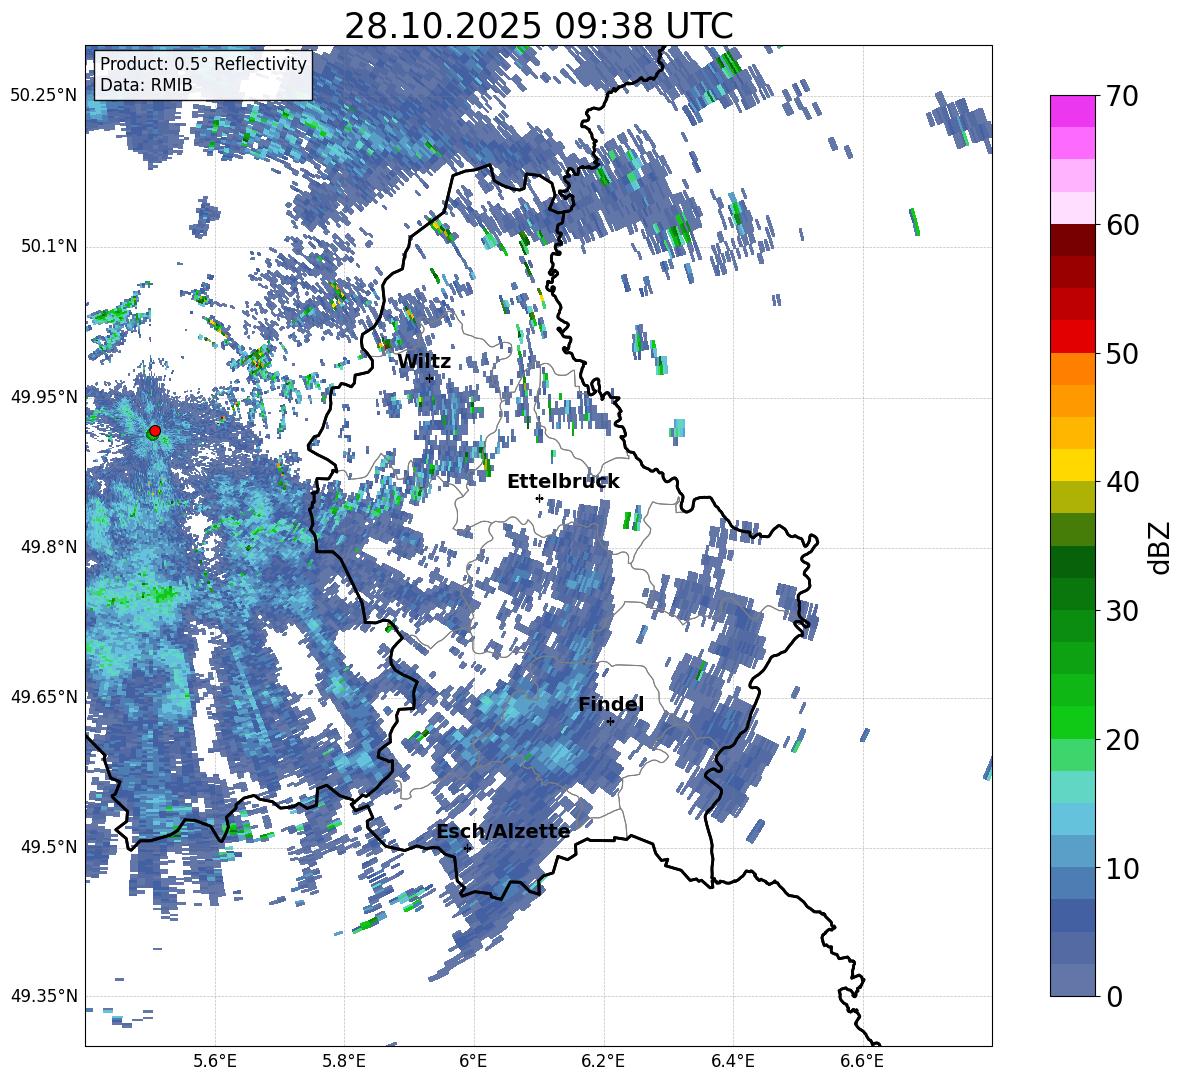Click the 49.8°N latitude label
This screenshot has height=1081, width=1184.
pyautogui.click(x=48, y=547)
